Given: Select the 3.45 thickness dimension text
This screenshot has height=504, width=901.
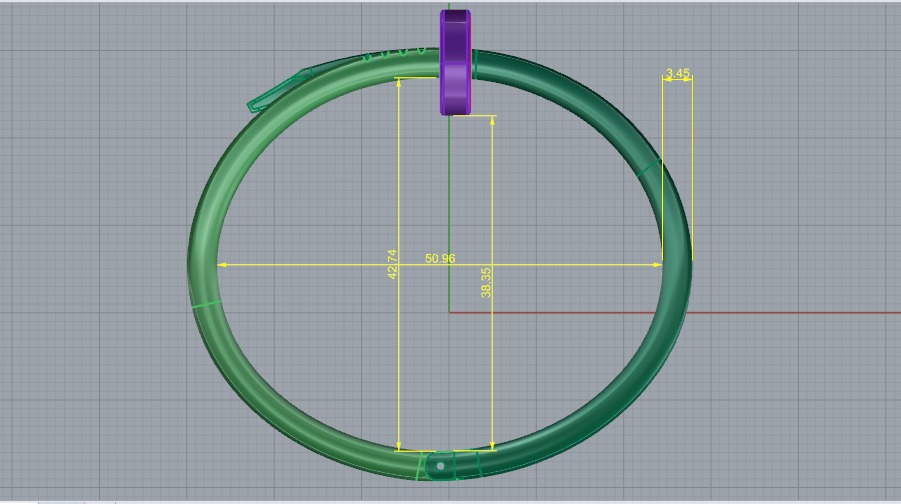Looking at the screenshot, I should click(x=677, y=73).
